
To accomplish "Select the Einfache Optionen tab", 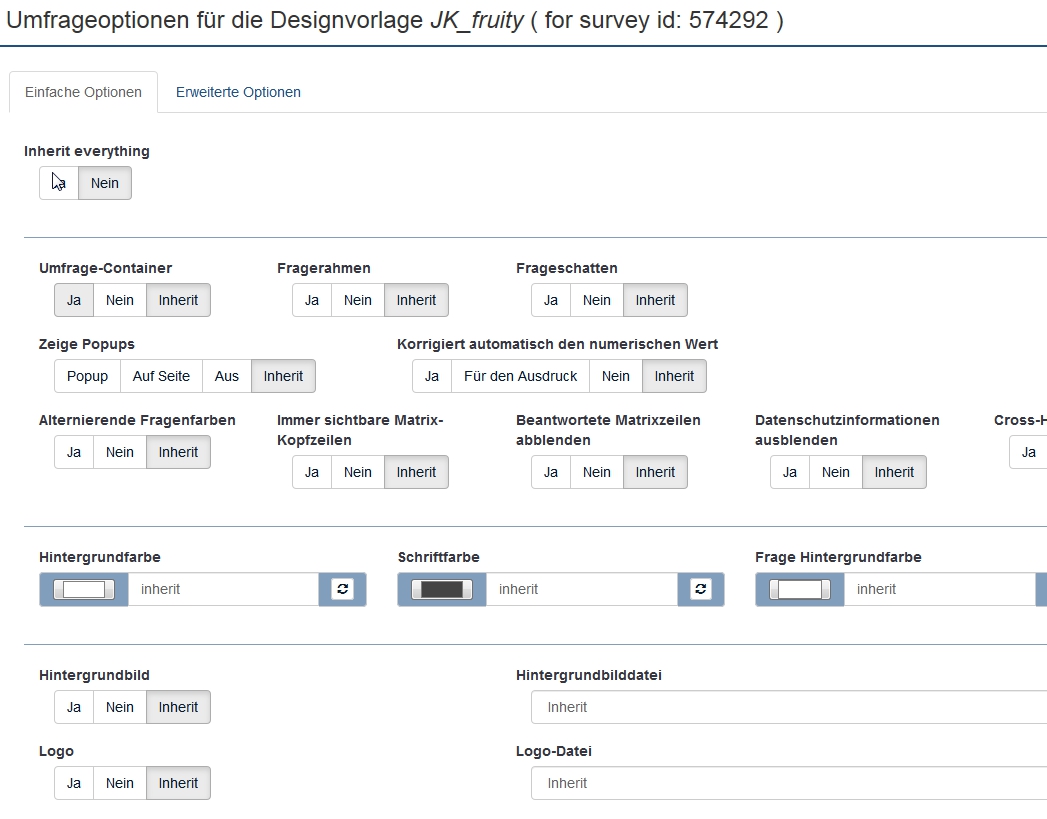I will (x=83, y=92).
